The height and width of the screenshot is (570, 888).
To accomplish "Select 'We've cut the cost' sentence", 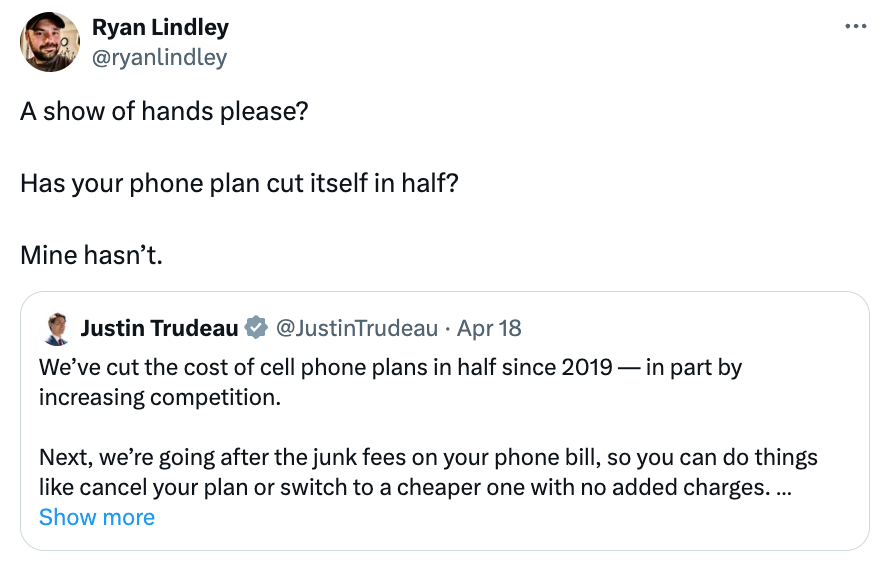I will [390, 382].
